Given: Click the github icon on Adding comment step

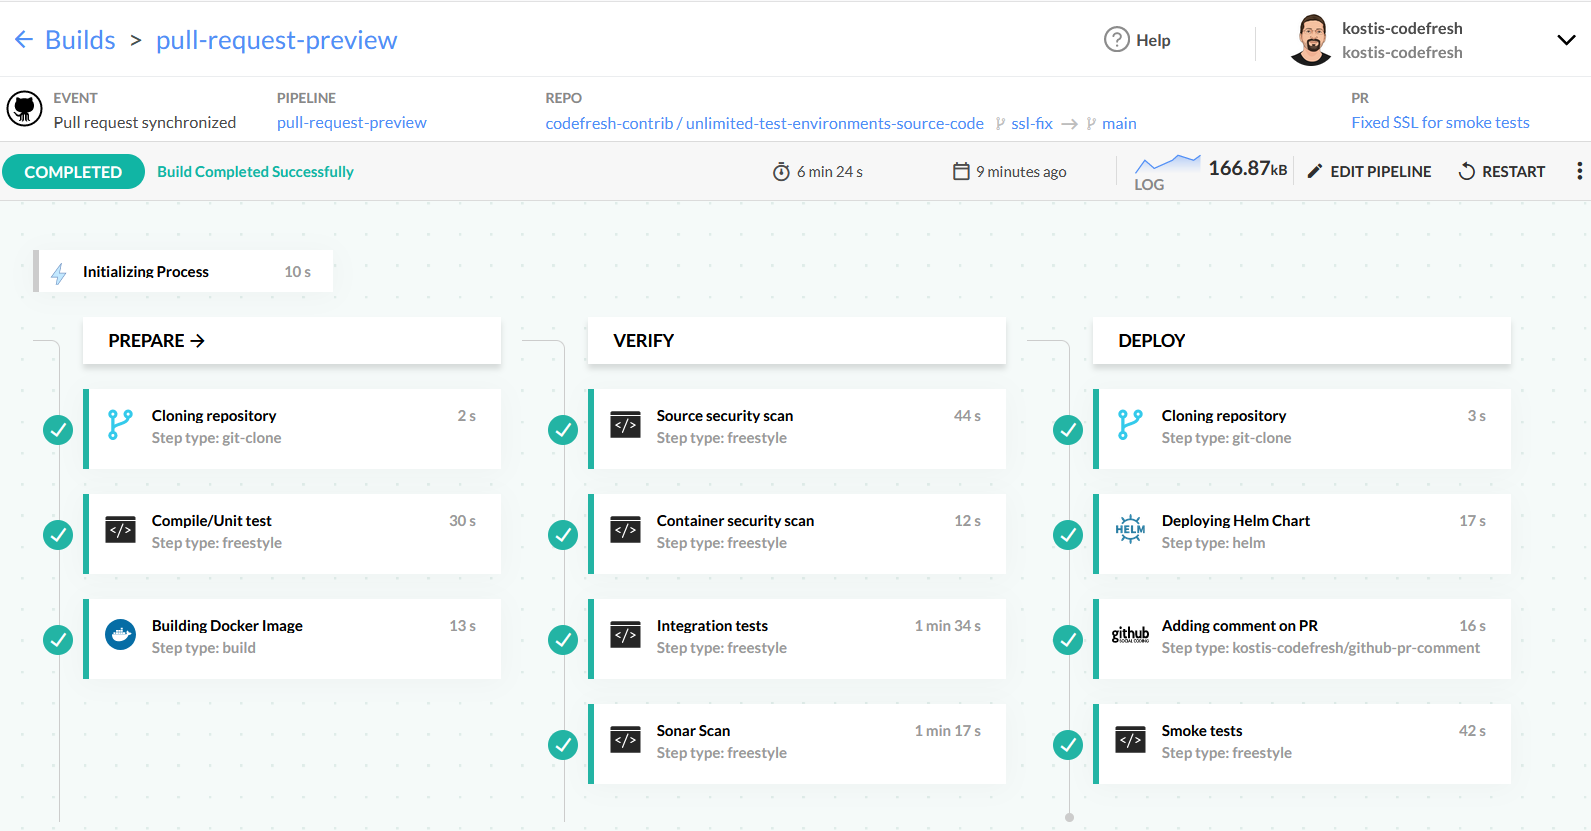Looking at the screenshot, I should coord(1130,635).
